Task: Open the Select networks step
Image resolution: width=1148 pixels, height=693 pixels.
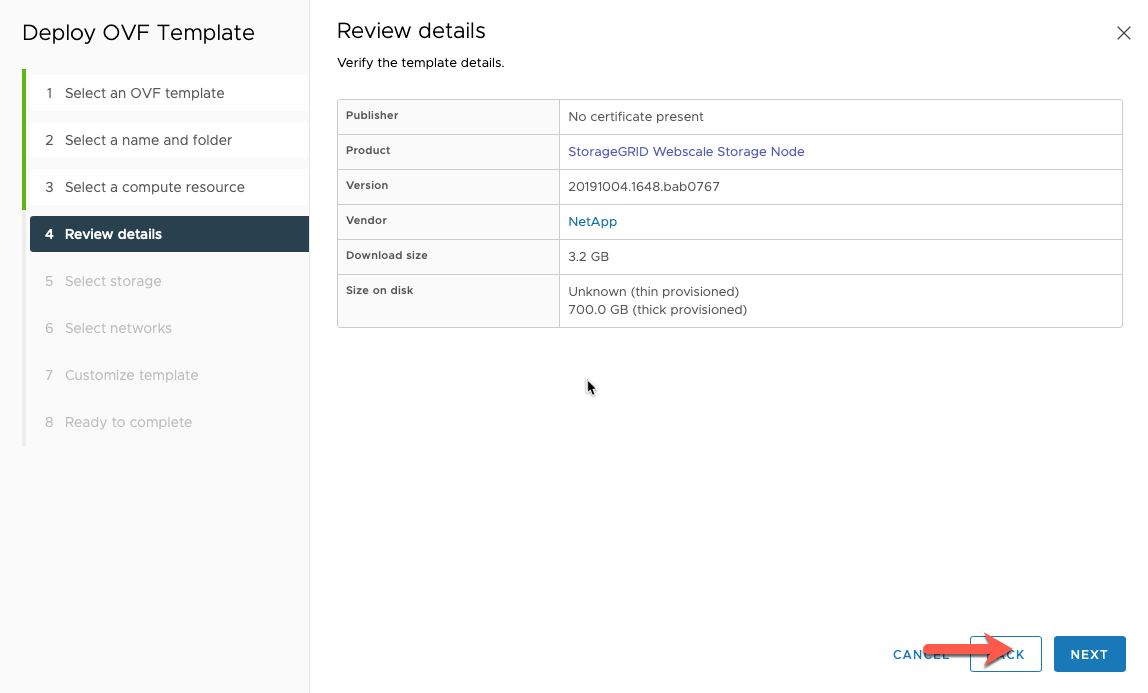Action: pos(119,328)
